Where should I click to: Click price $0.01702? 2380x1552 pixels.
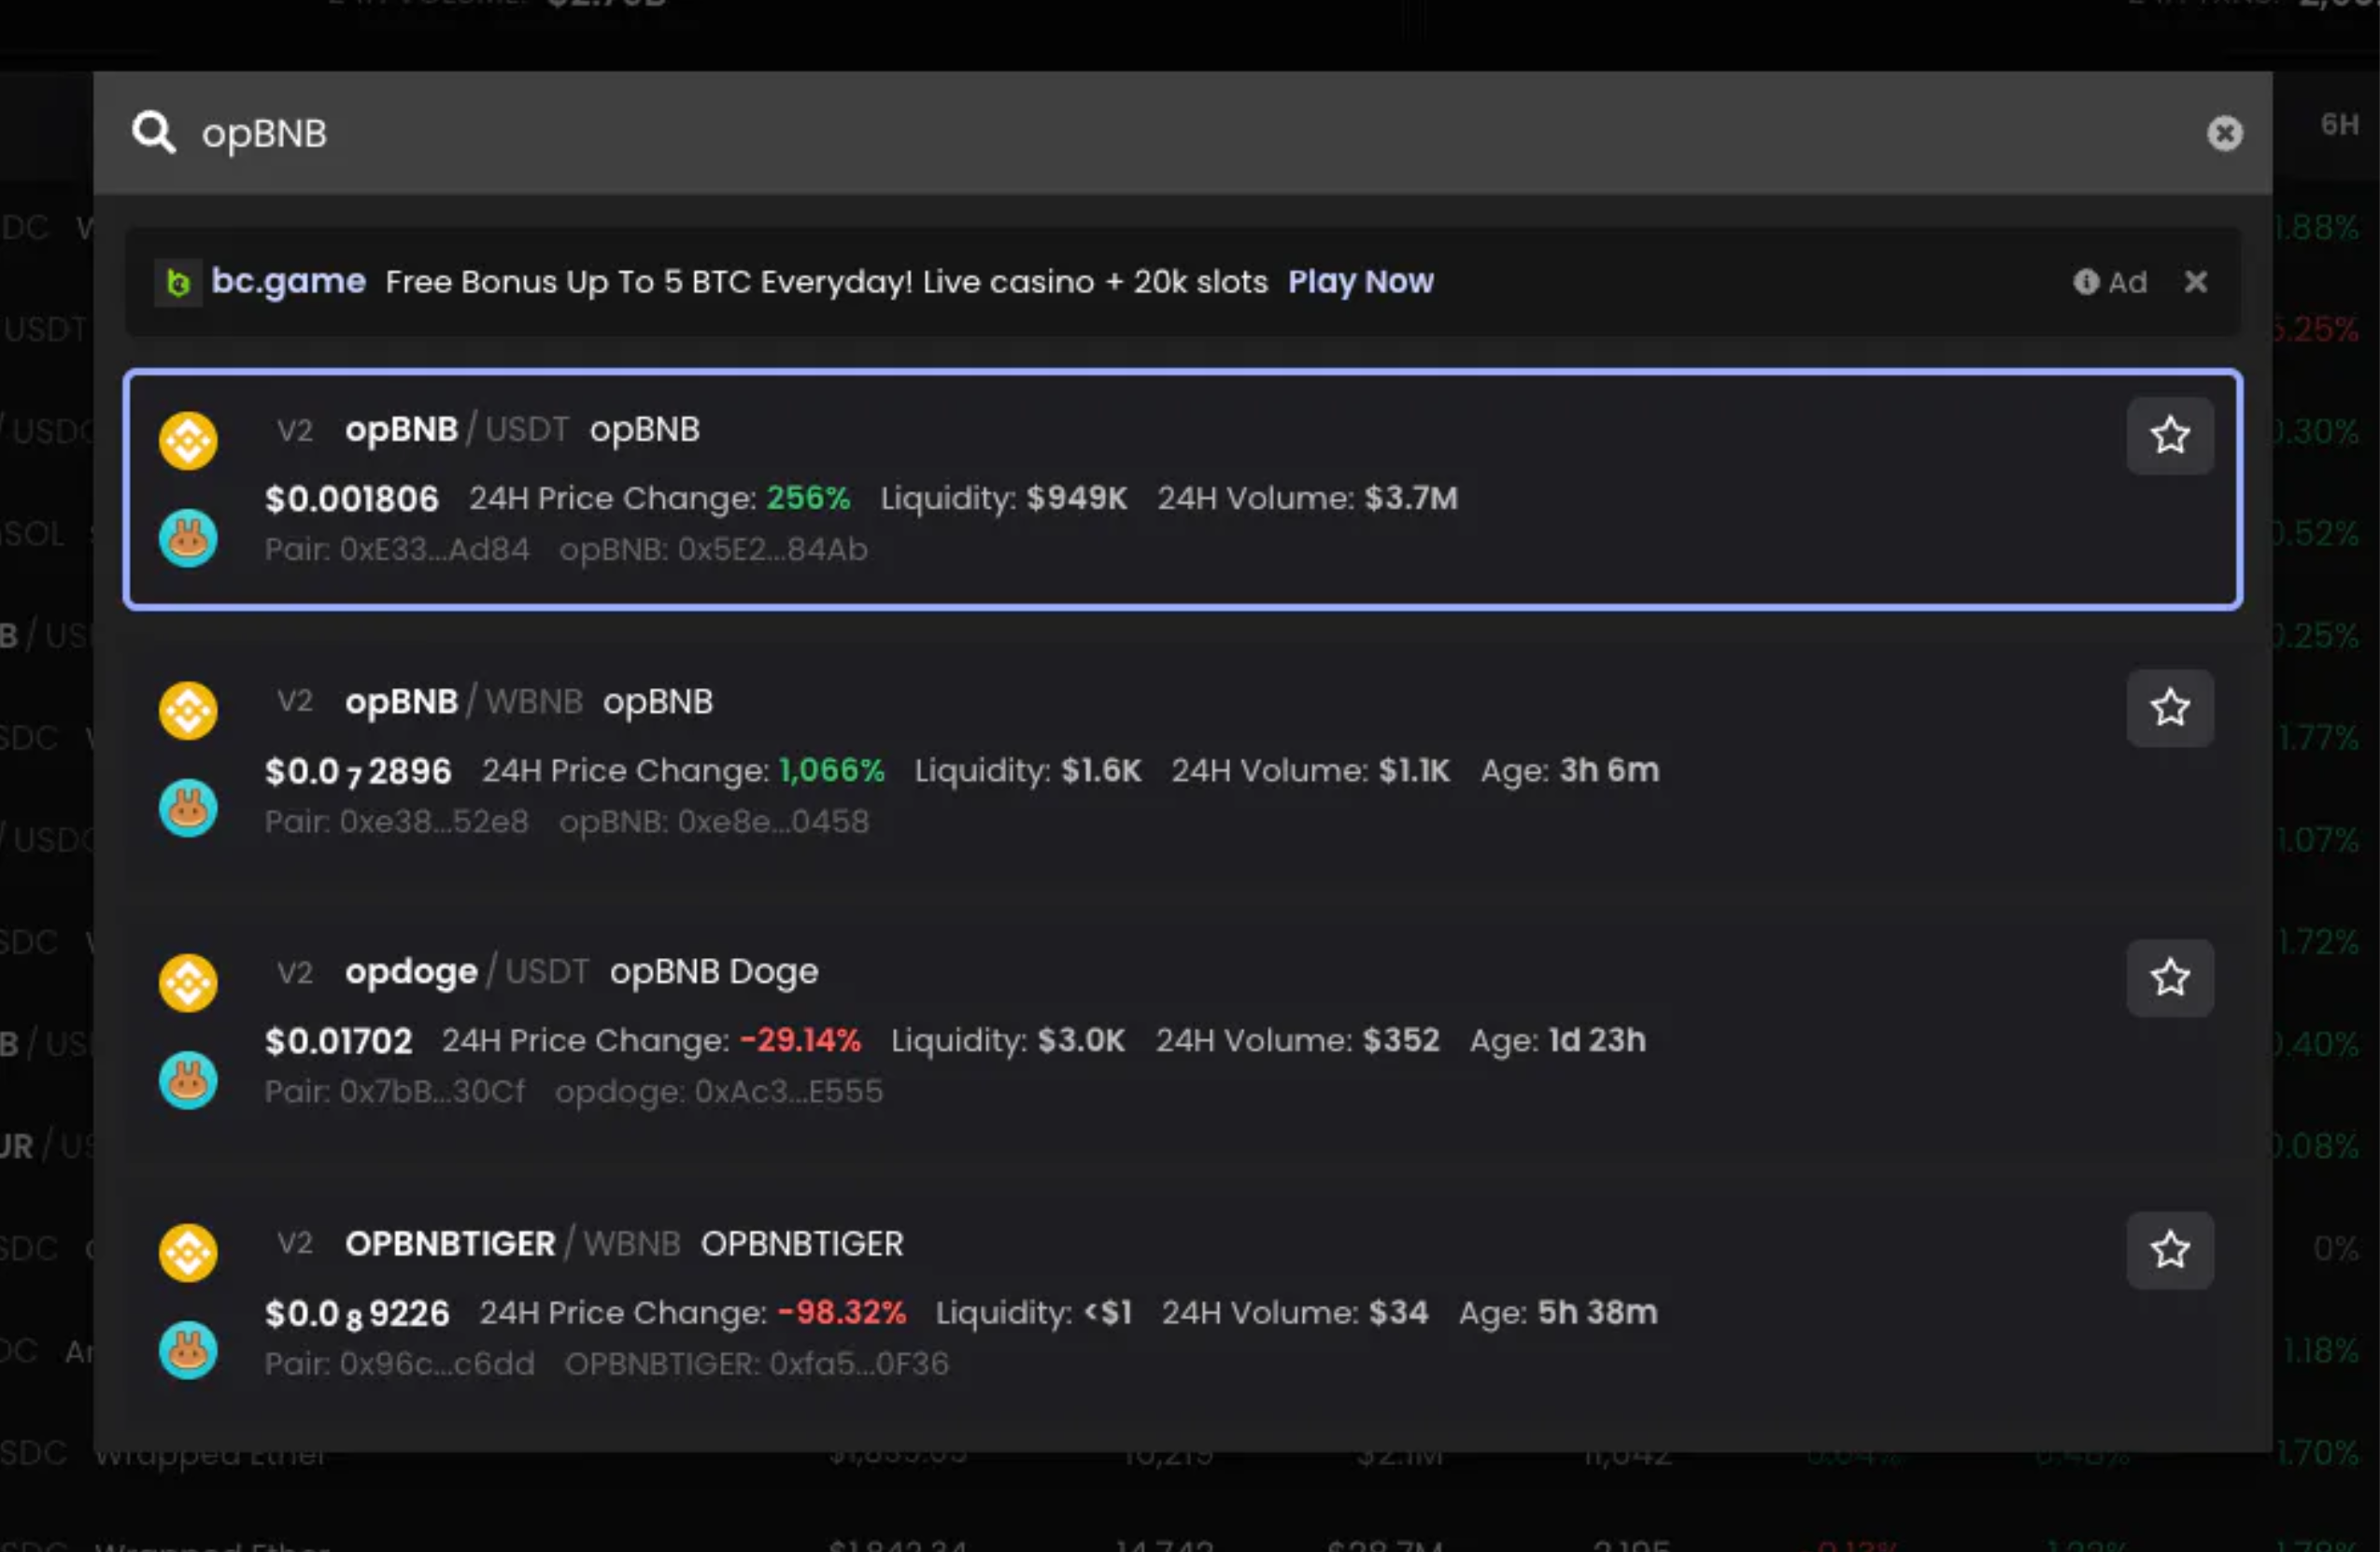[338, 1041]
